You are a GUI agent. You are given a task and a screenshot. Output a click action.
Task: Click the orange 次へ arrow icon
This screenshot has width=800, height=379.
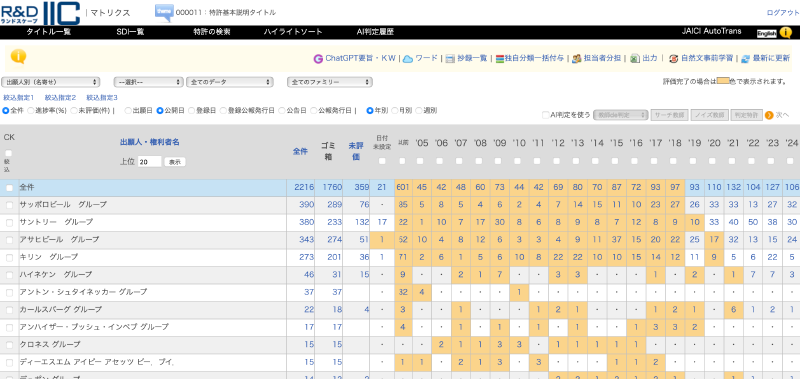click(769, 115)
